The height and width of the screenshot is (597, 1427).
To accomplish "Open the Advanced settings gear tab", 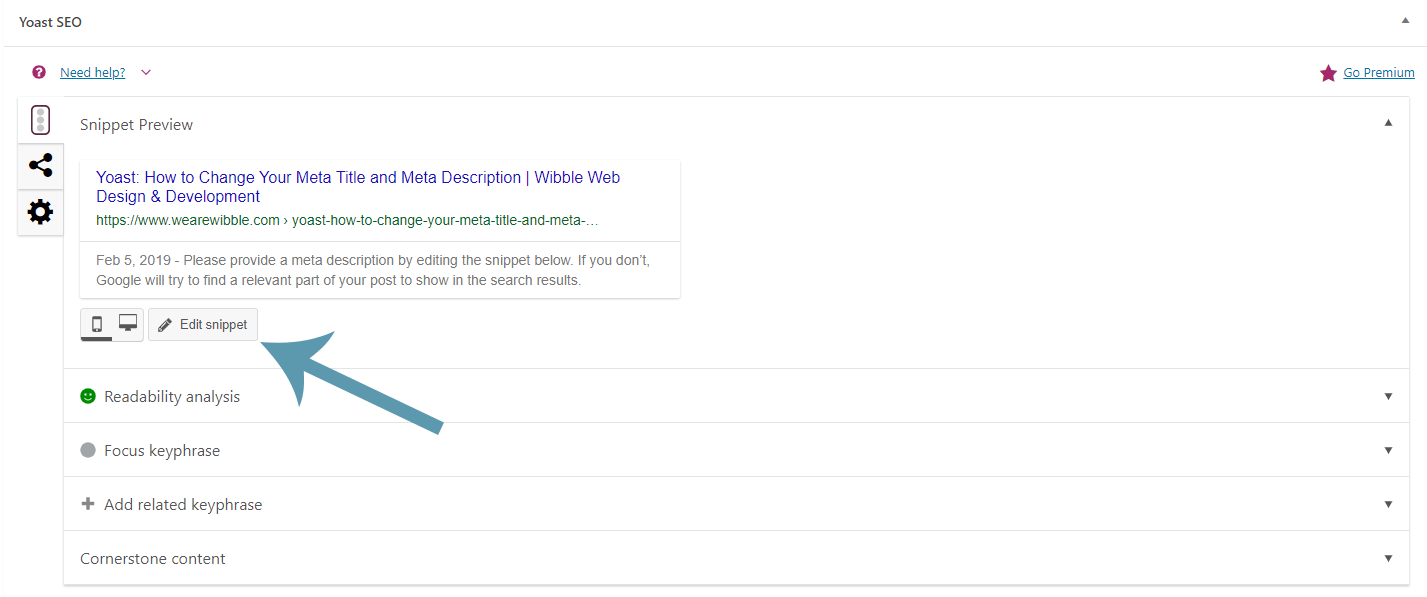I will click(x=40, y=212).
